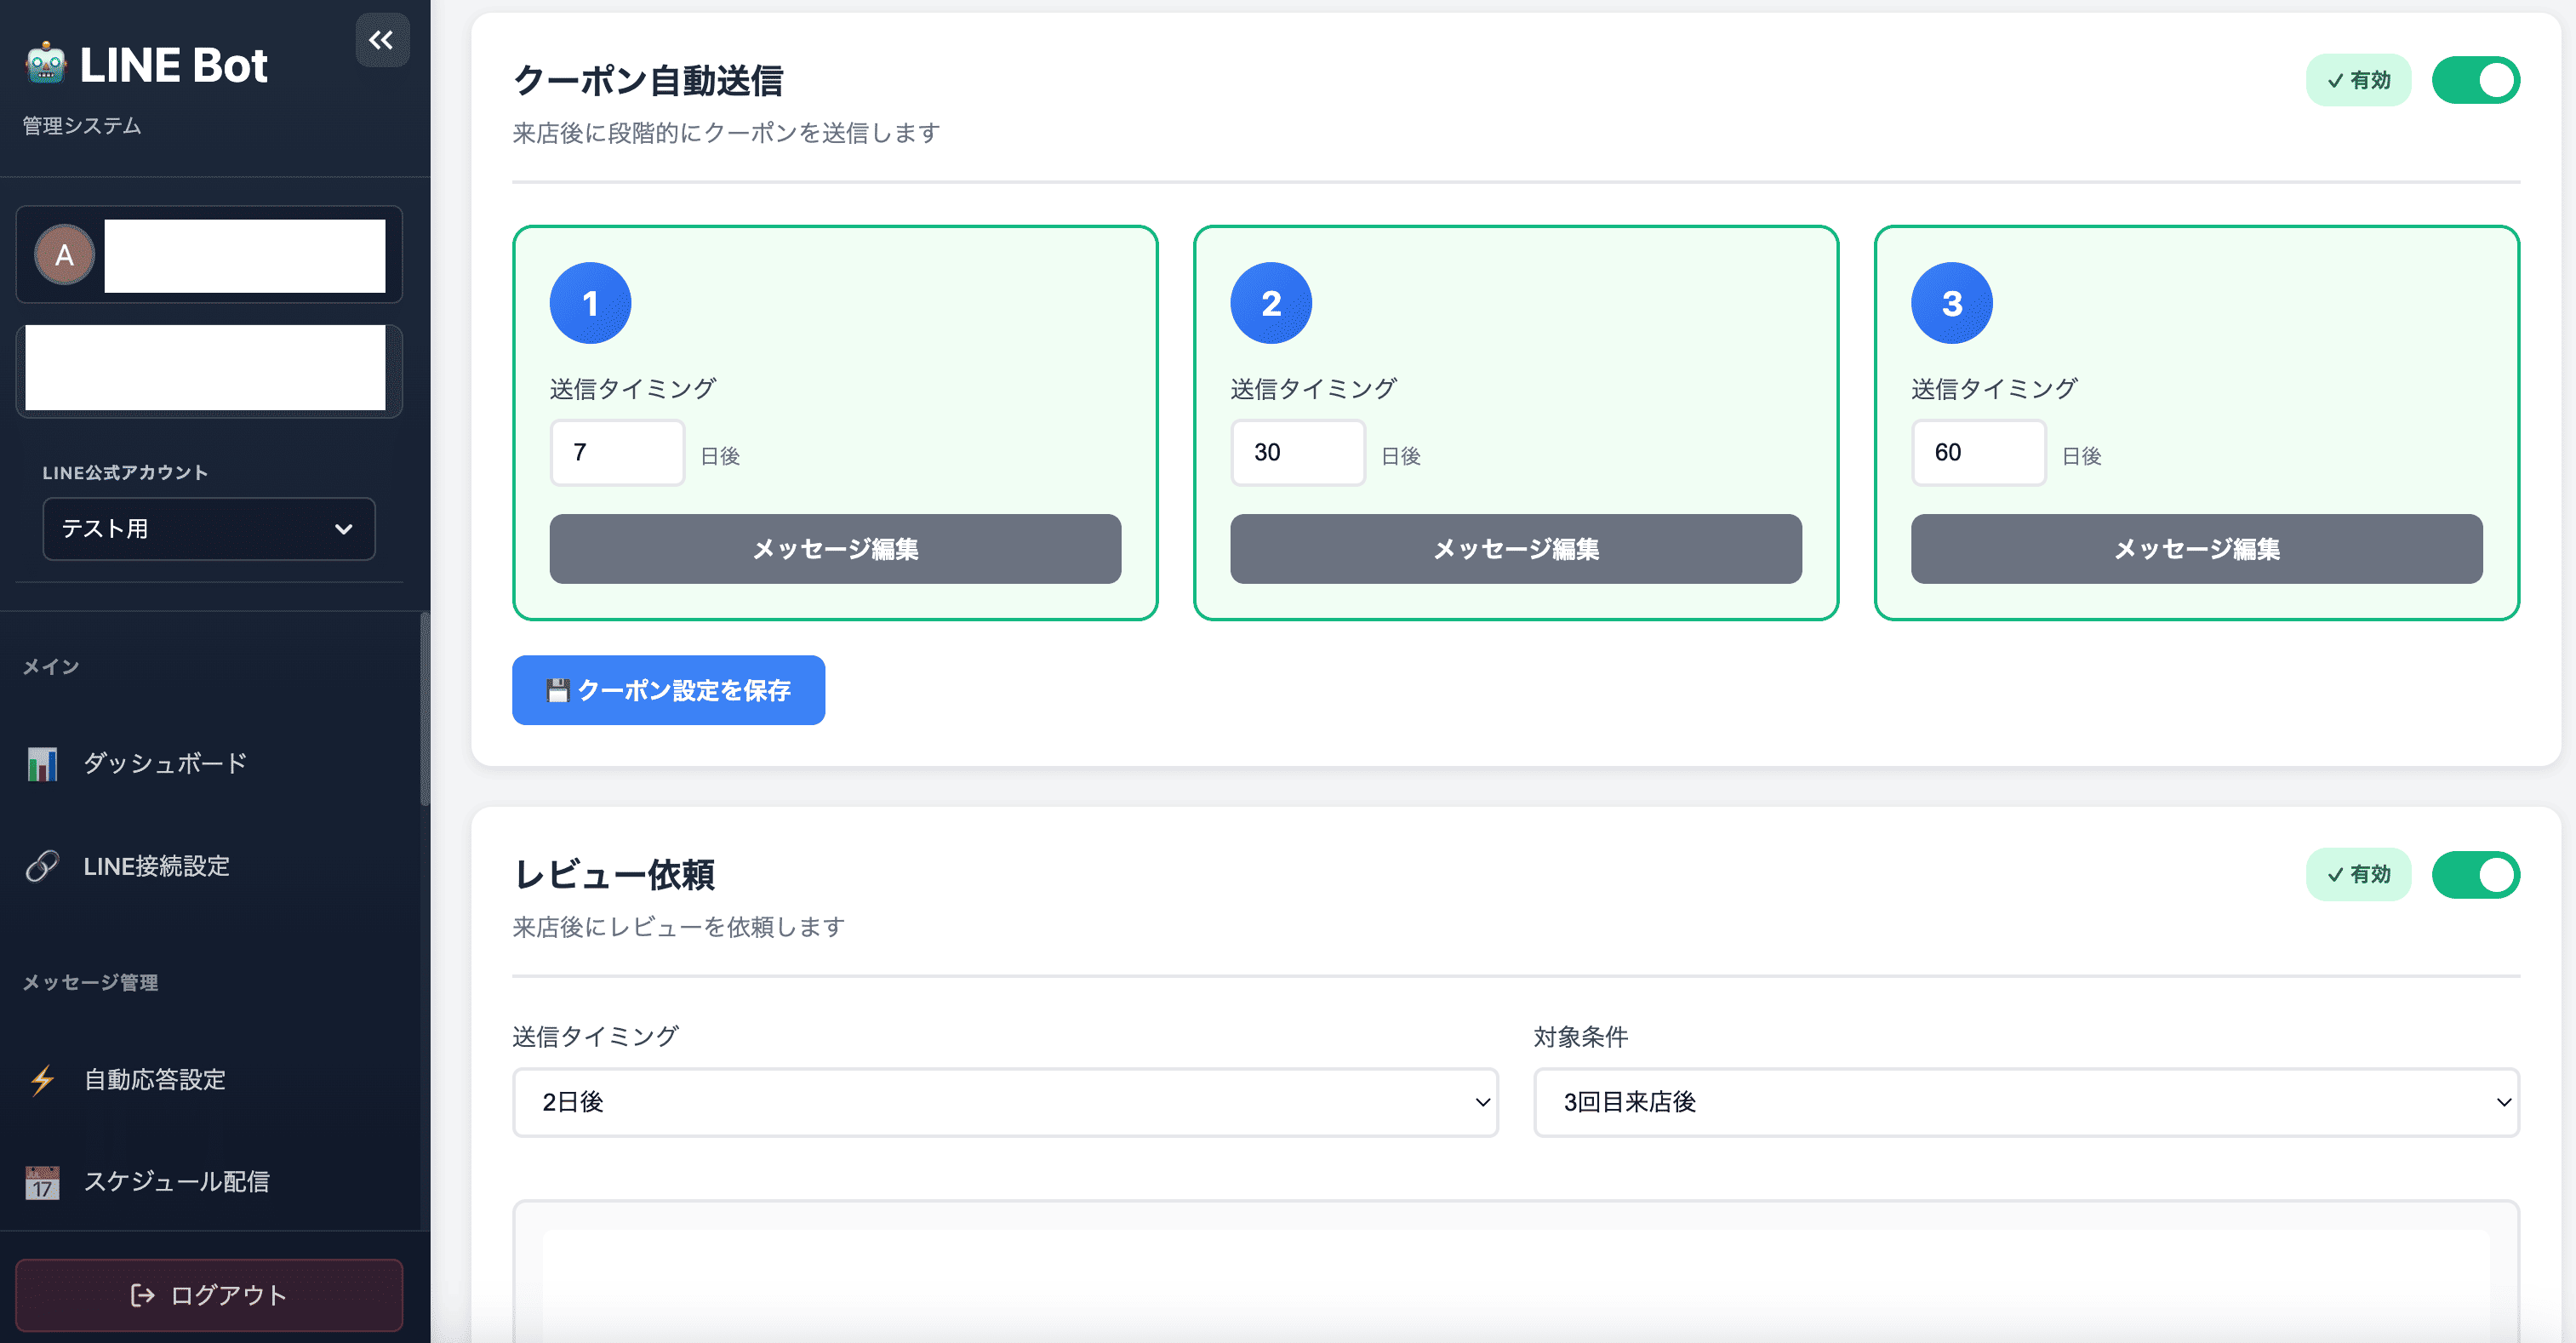
Task: Open the テスト用 account dropdown
Action: click(x=209, y=528)
